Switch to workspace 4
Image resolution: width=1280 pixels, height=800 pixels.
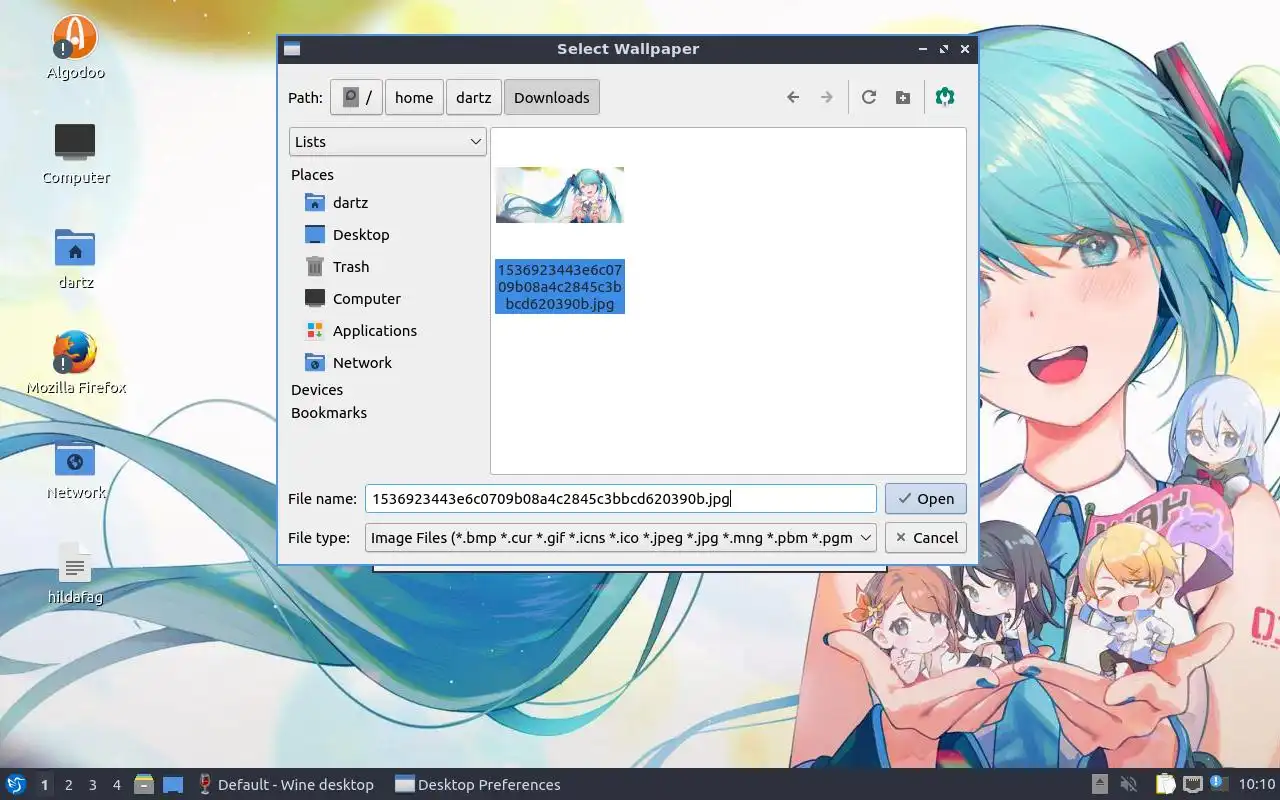[116, 785]
